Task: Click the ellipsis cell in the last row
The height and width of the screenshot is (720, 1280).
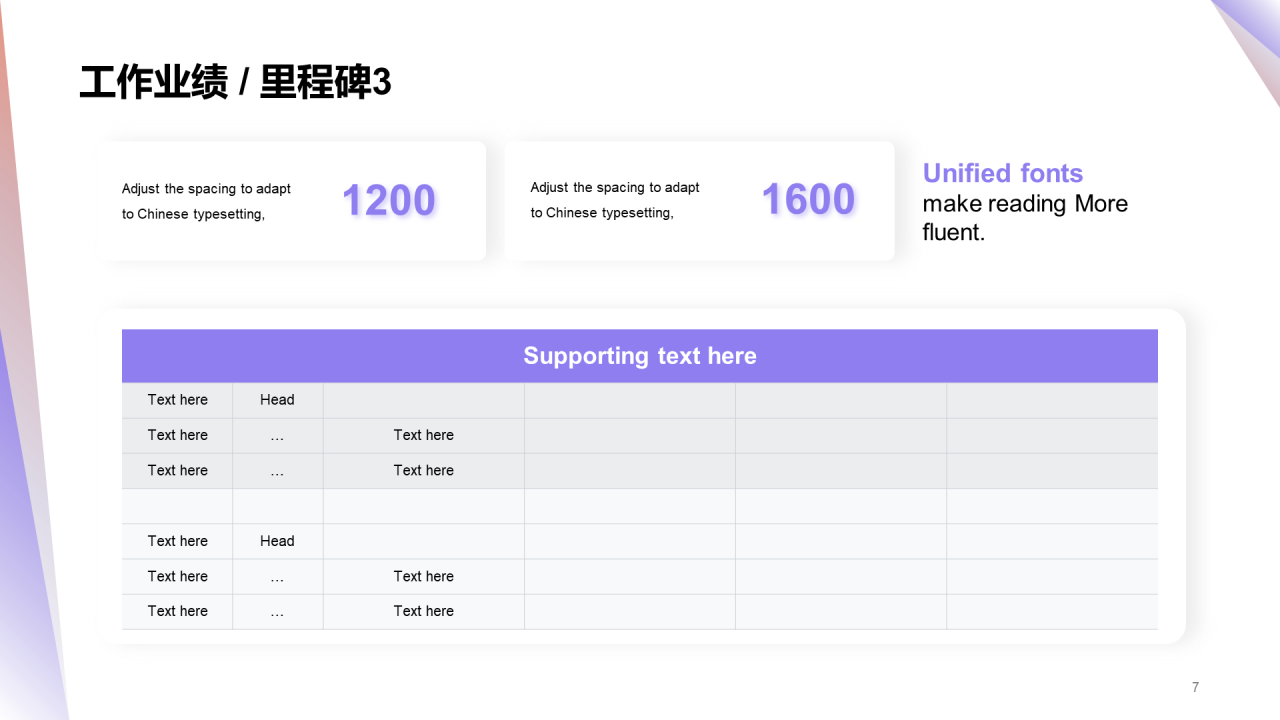Action: pos(277,611)
